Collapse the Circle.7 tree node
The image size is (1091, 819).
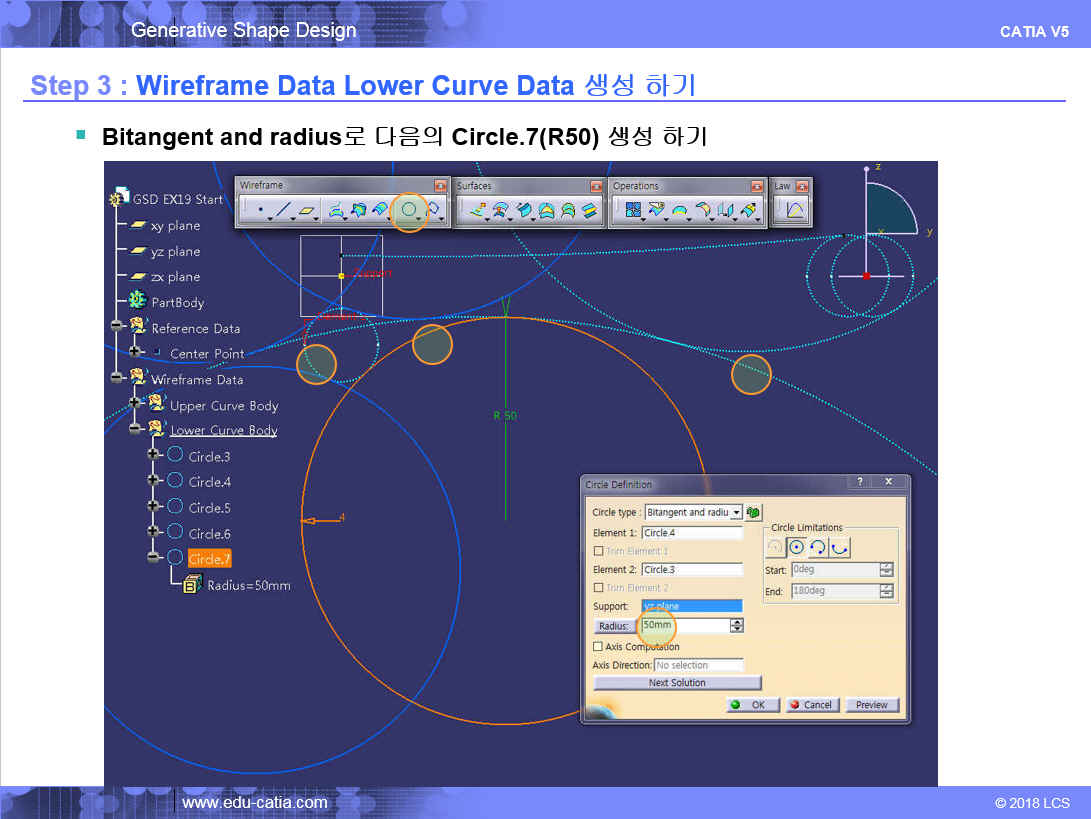[x=153, y=558]
